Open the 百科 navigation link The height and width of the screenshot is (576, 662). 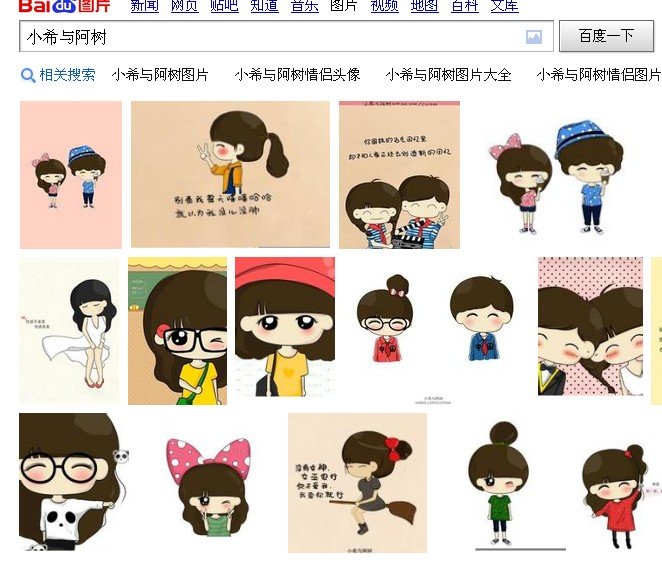[465, 5]
